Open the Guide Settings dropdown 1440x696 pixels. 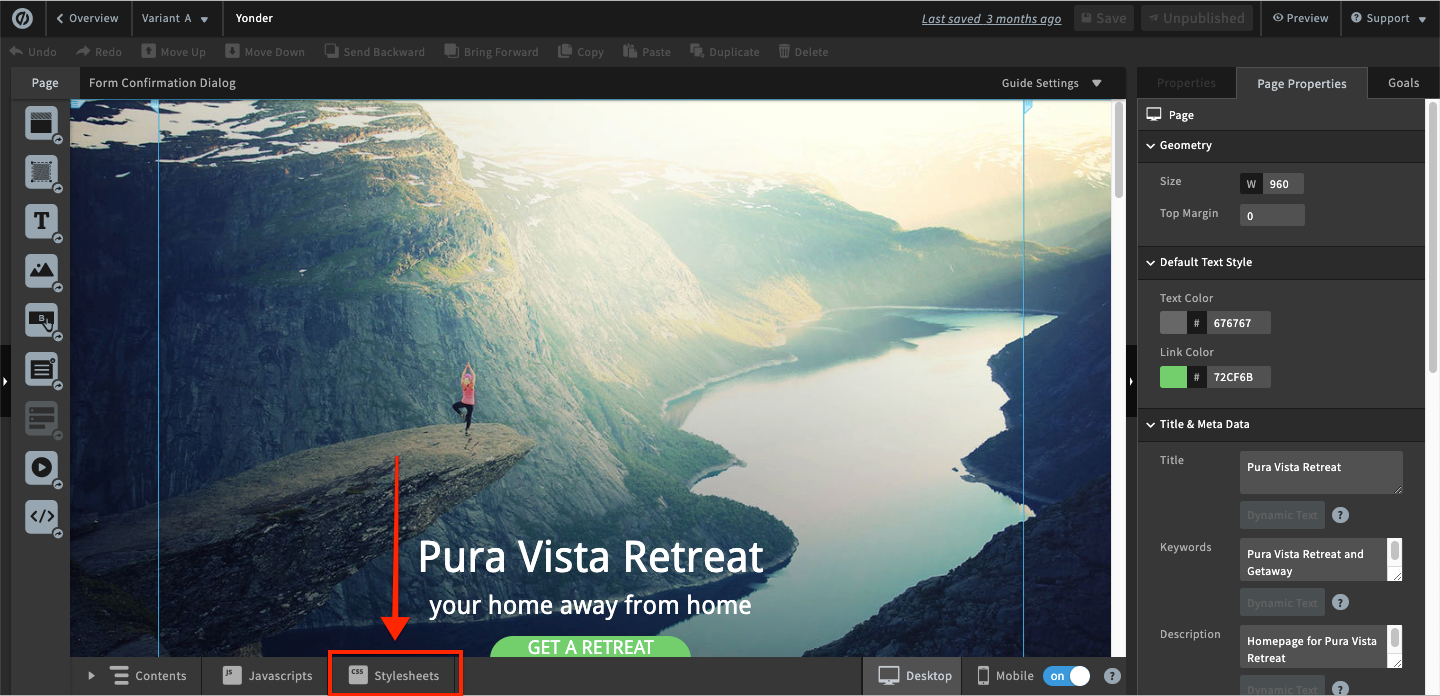pos(1051,84)
